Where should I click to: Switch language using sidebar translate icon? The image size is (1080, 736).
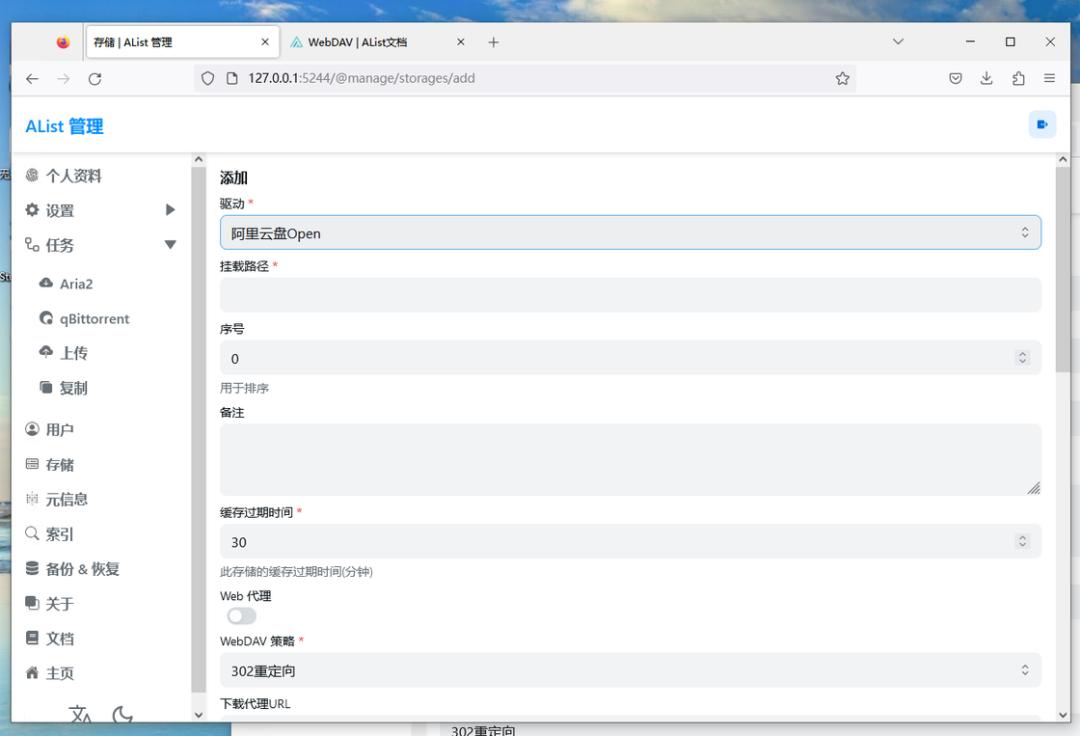coord(80,714)
